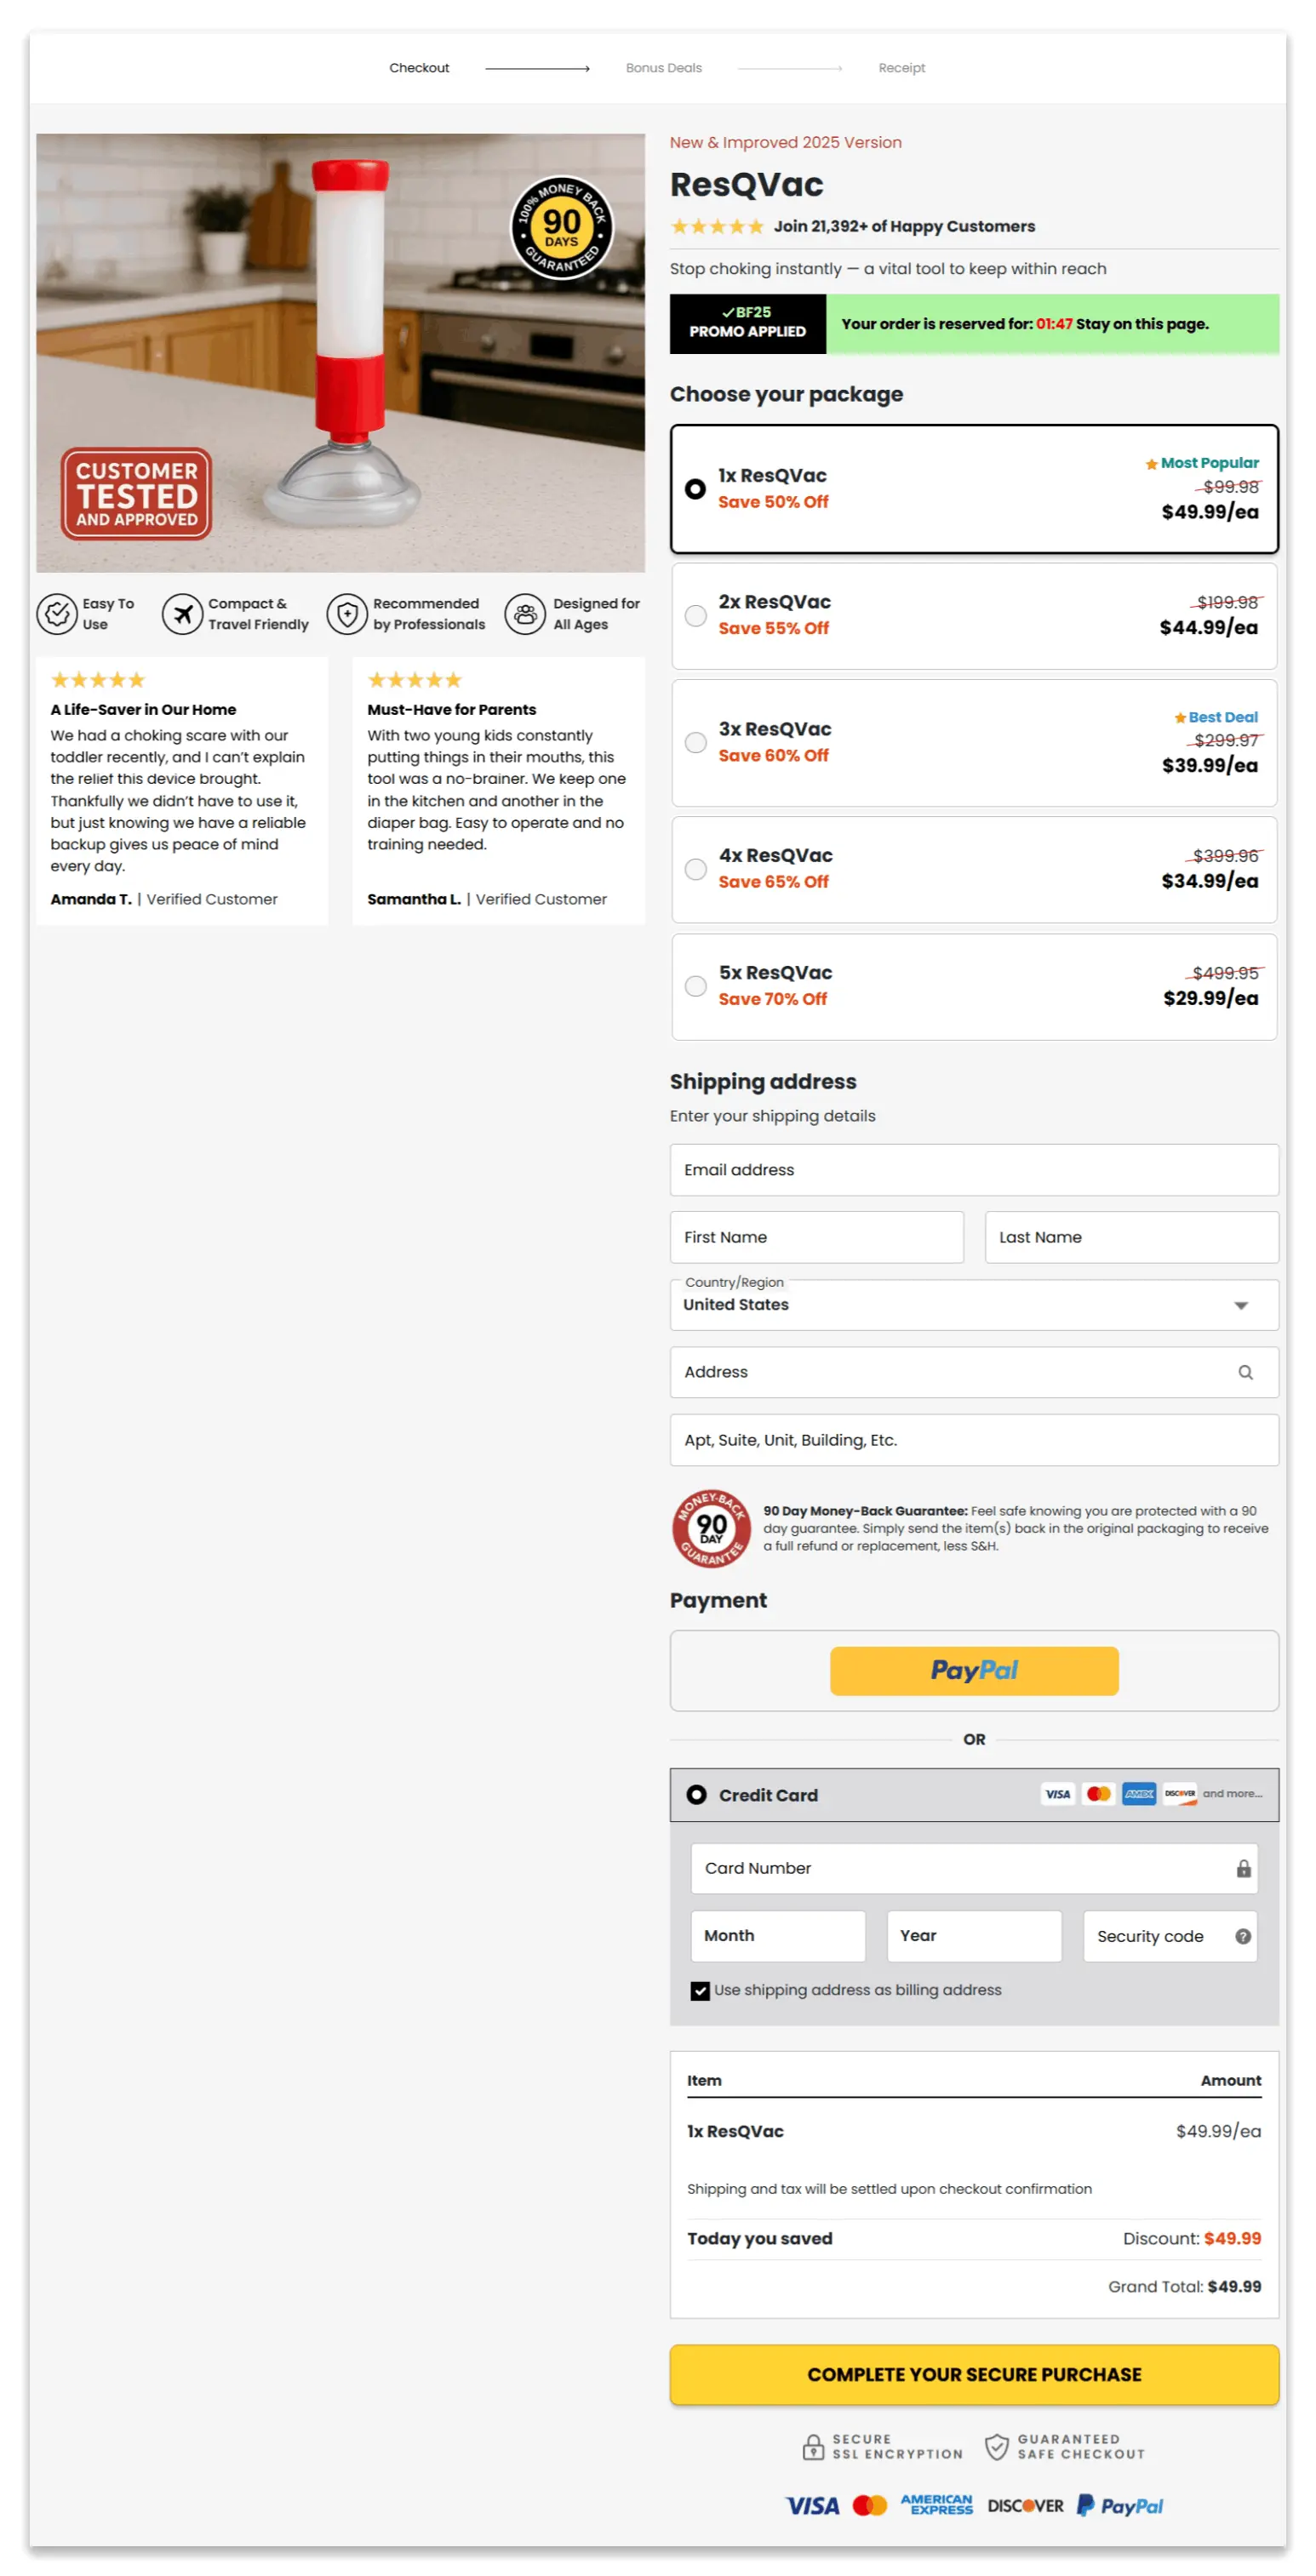Click the Address input field
The height and width of the screenshot is (2576, 1316).
[x=973, y=1372]
